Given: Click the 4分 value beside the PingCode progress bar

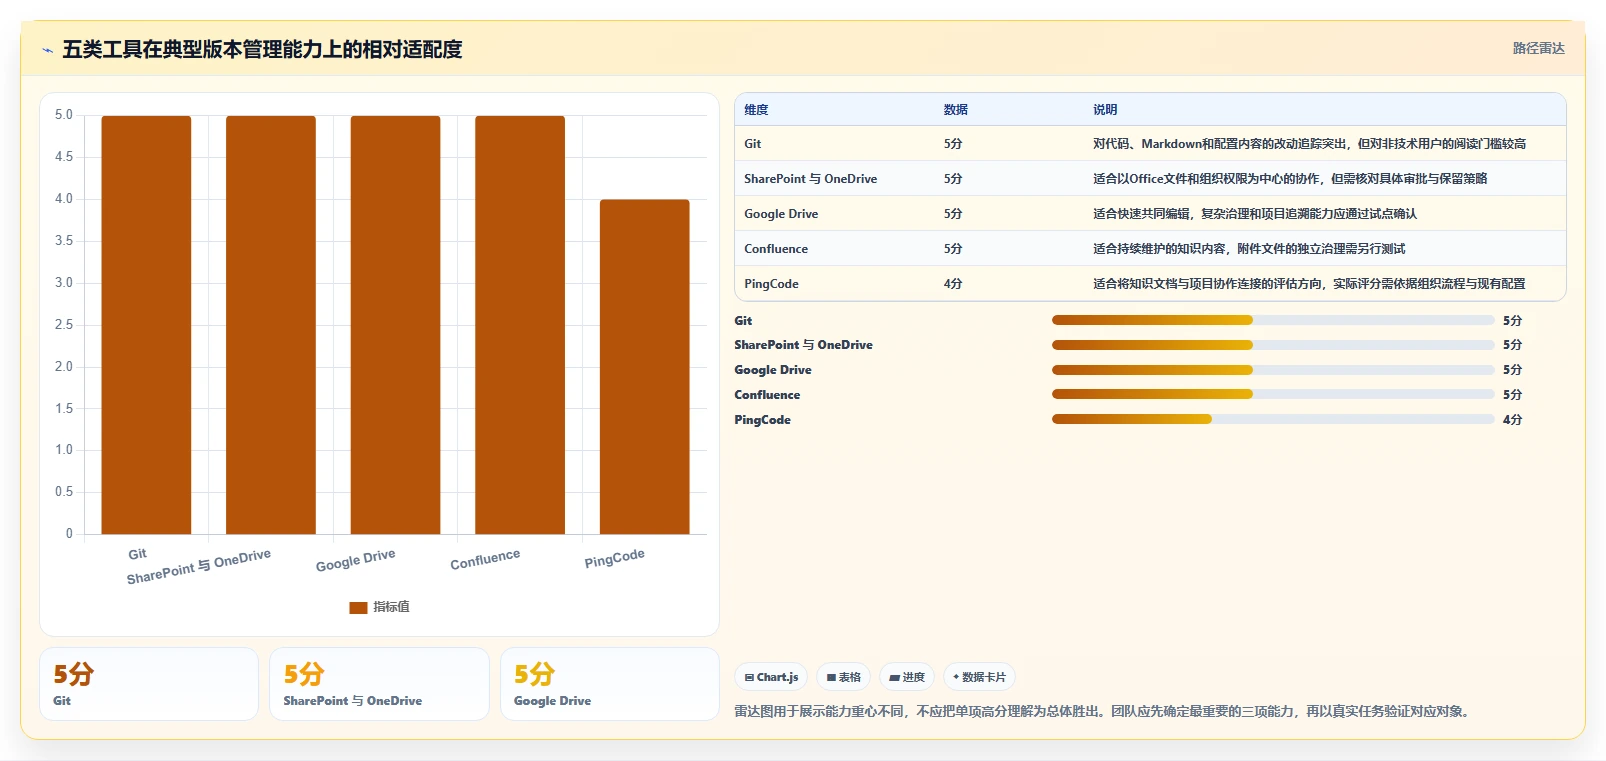Looking at the screenshot, I should tap(1512, 420).
